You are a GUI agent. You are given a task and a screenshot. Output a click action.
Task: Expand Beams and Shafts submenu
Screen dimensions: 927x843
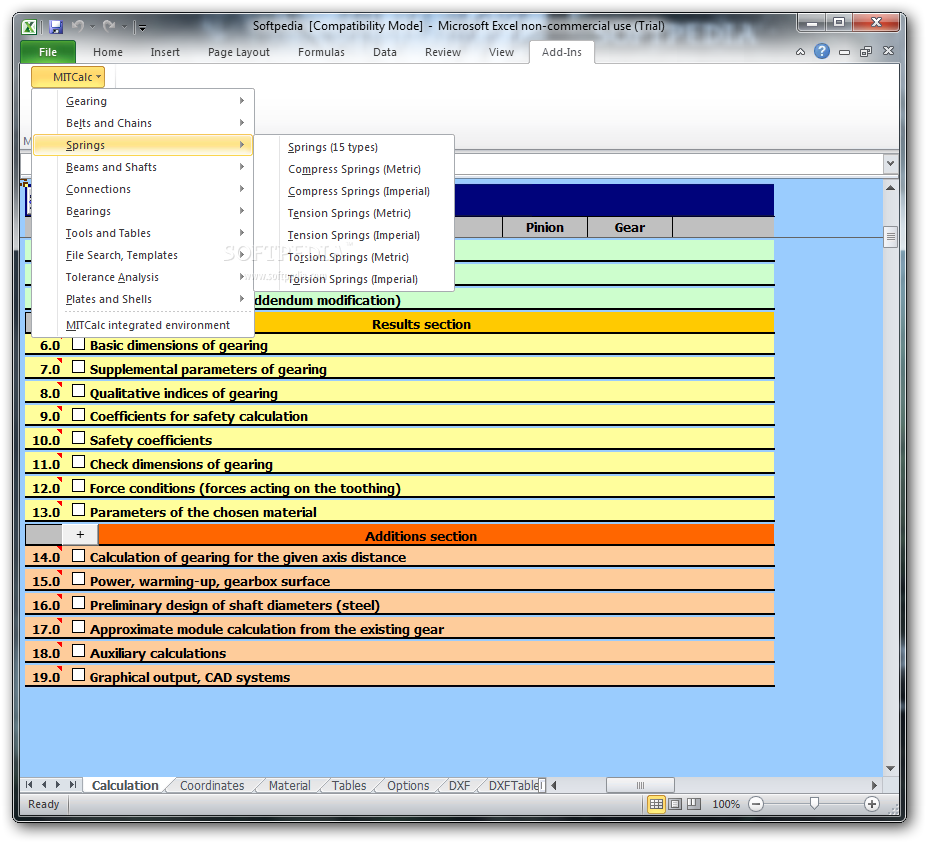pyautogui.click(x=144, y=167)
